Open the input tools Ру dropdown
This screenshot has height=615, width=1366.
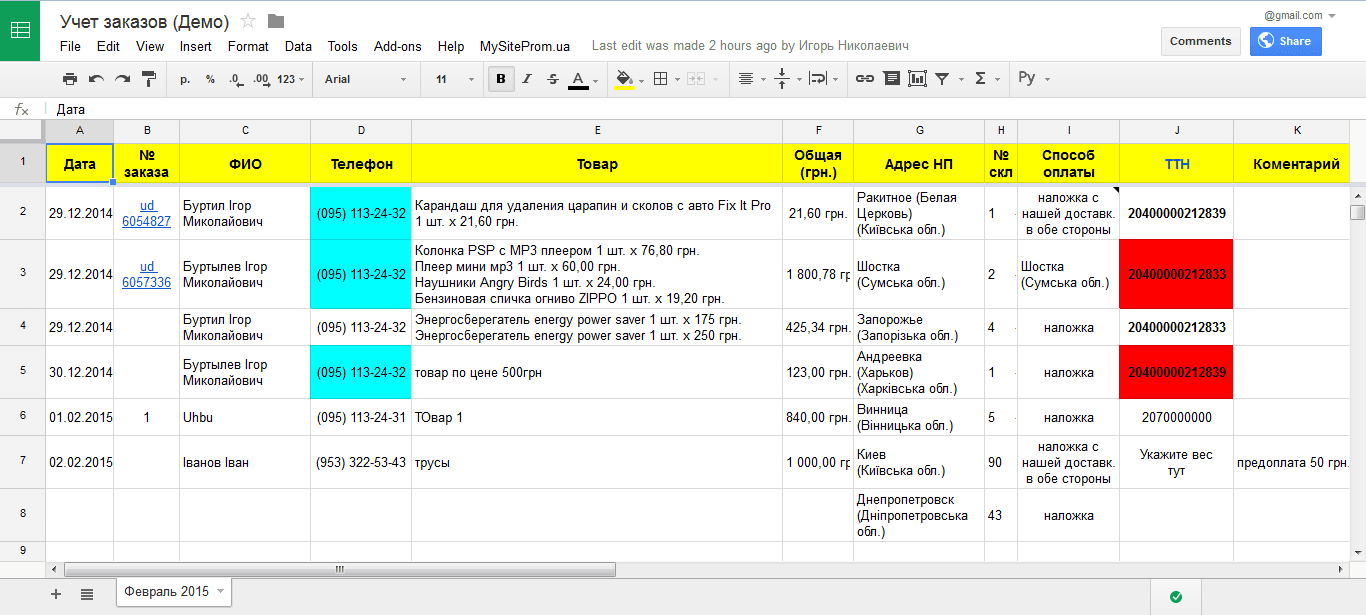click(x=1034, y=79)
